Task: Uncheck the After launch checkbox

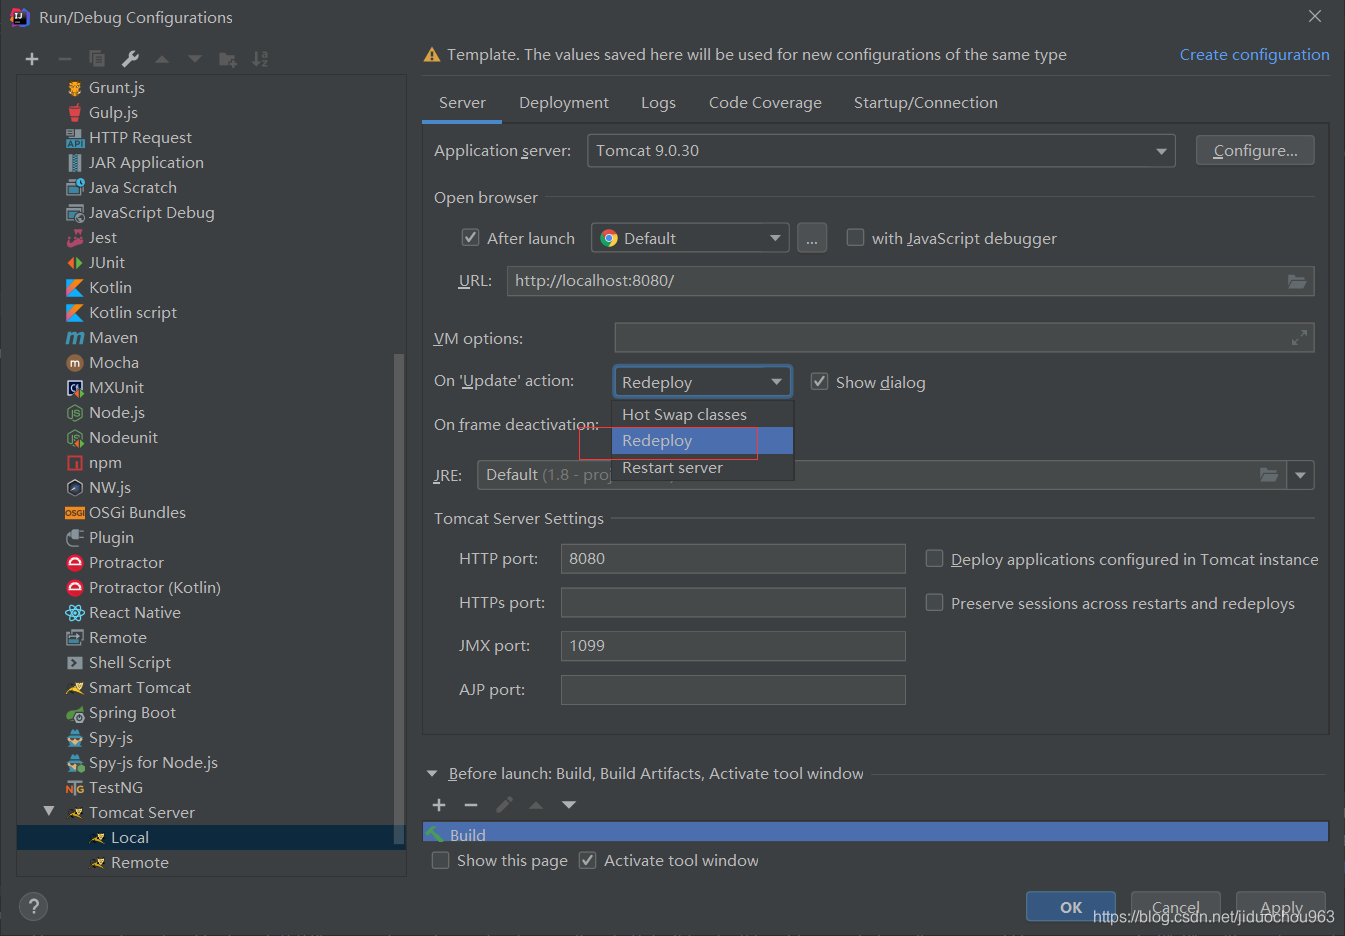Action: (x=470, y=238)
